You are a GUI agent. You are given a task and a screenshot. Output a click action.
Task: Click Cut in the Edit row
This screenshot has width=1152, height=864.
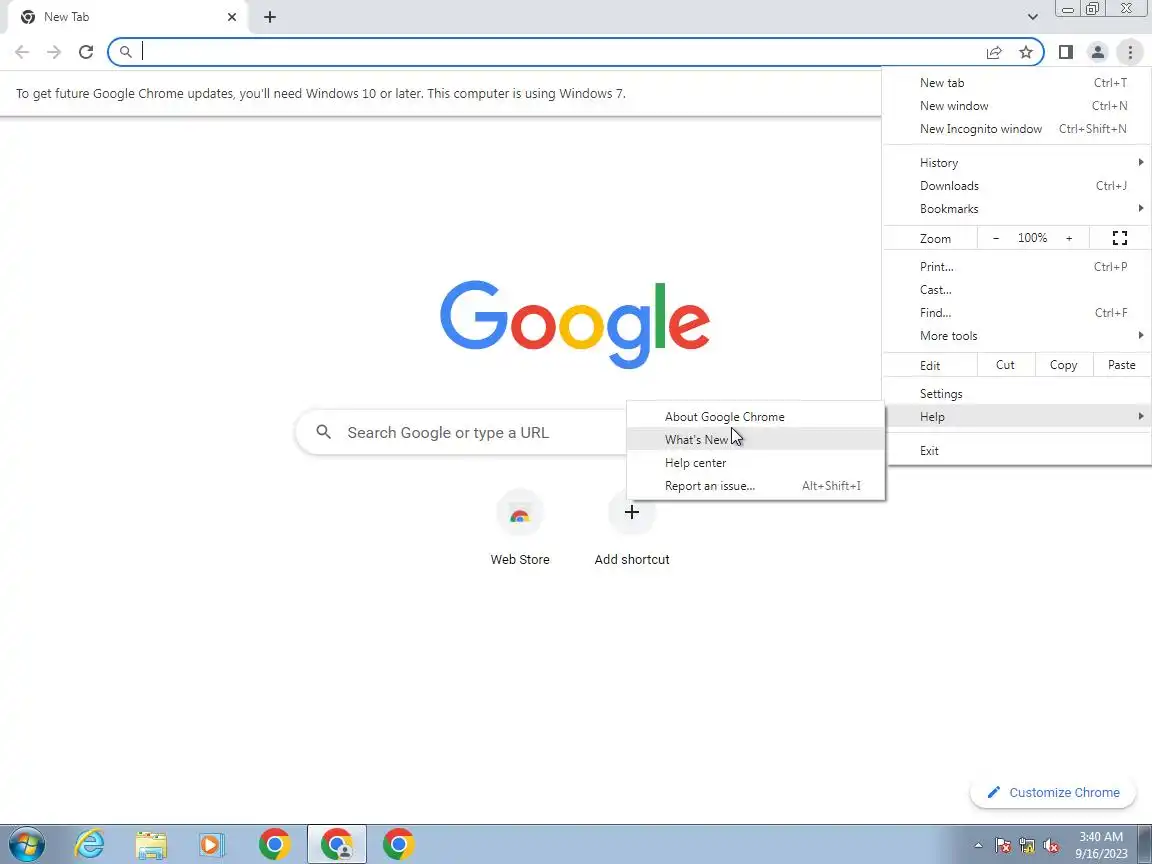pyautogui.click(x=1005, y=365)
